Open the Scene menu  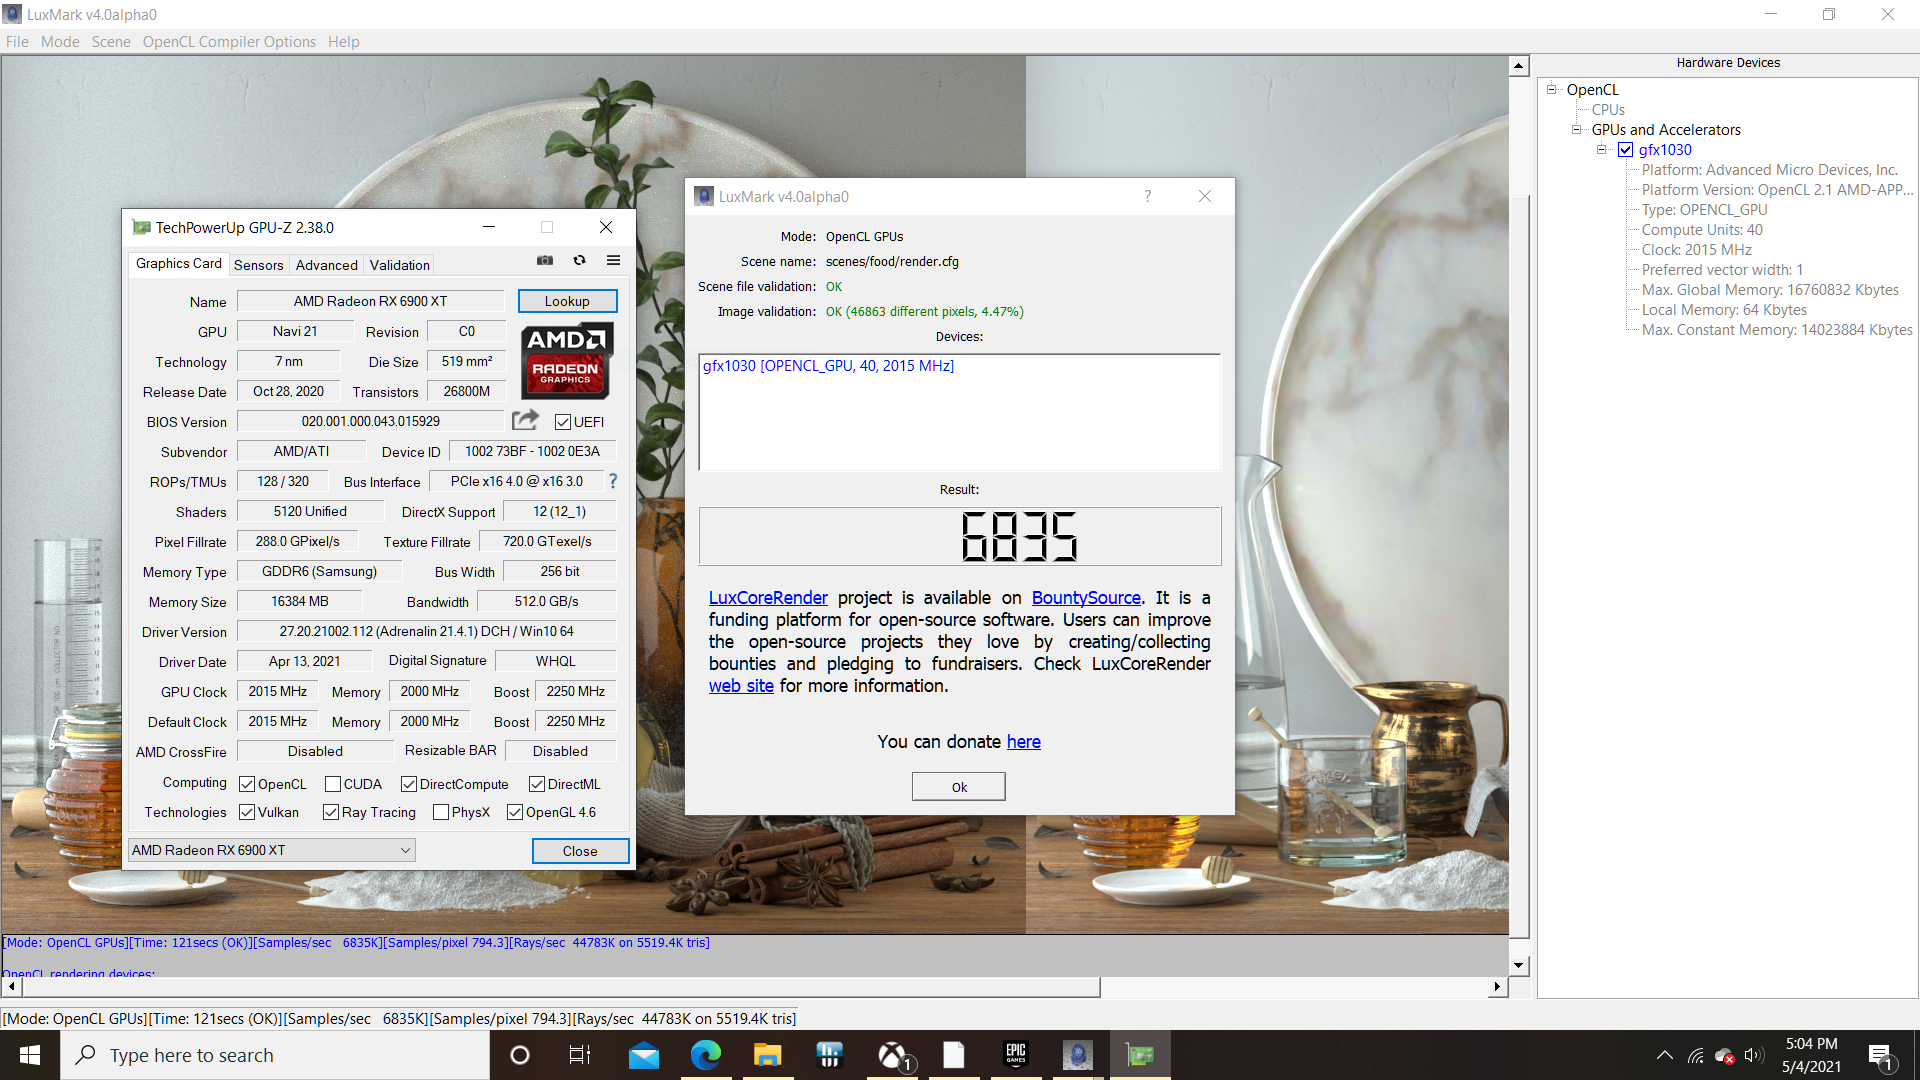point(111,42)
